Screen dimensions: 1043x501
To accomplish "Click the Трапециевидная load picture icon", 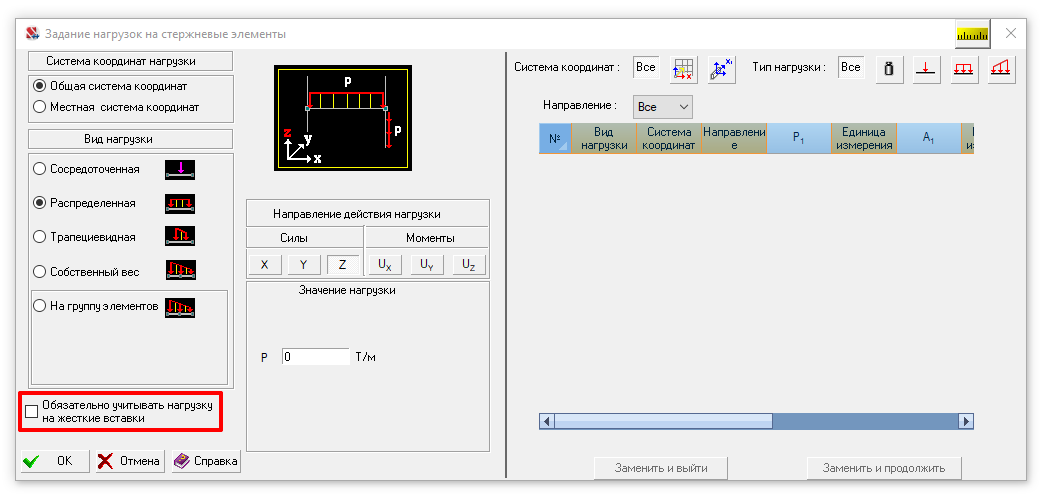I will click(x=180, y=236).
